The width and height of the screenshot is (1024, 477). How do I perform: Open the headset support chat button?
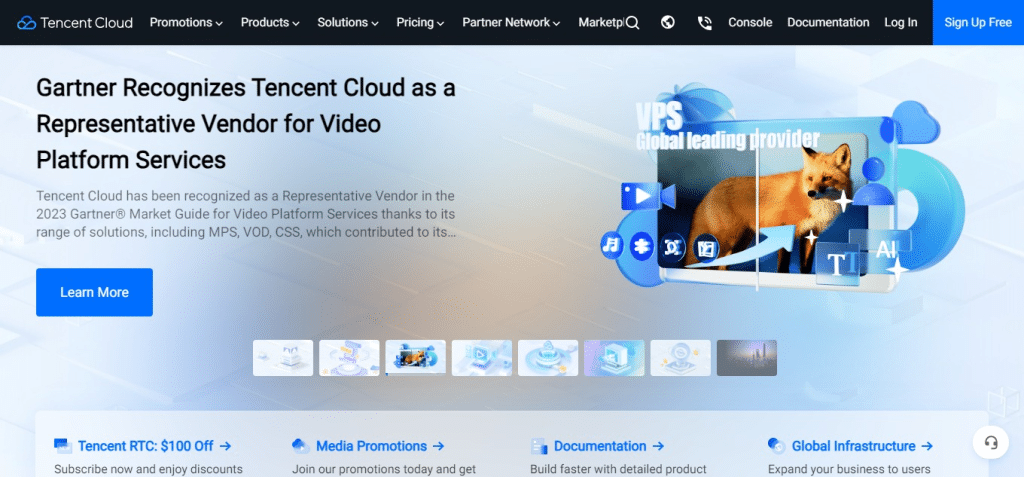coord(991,443)
